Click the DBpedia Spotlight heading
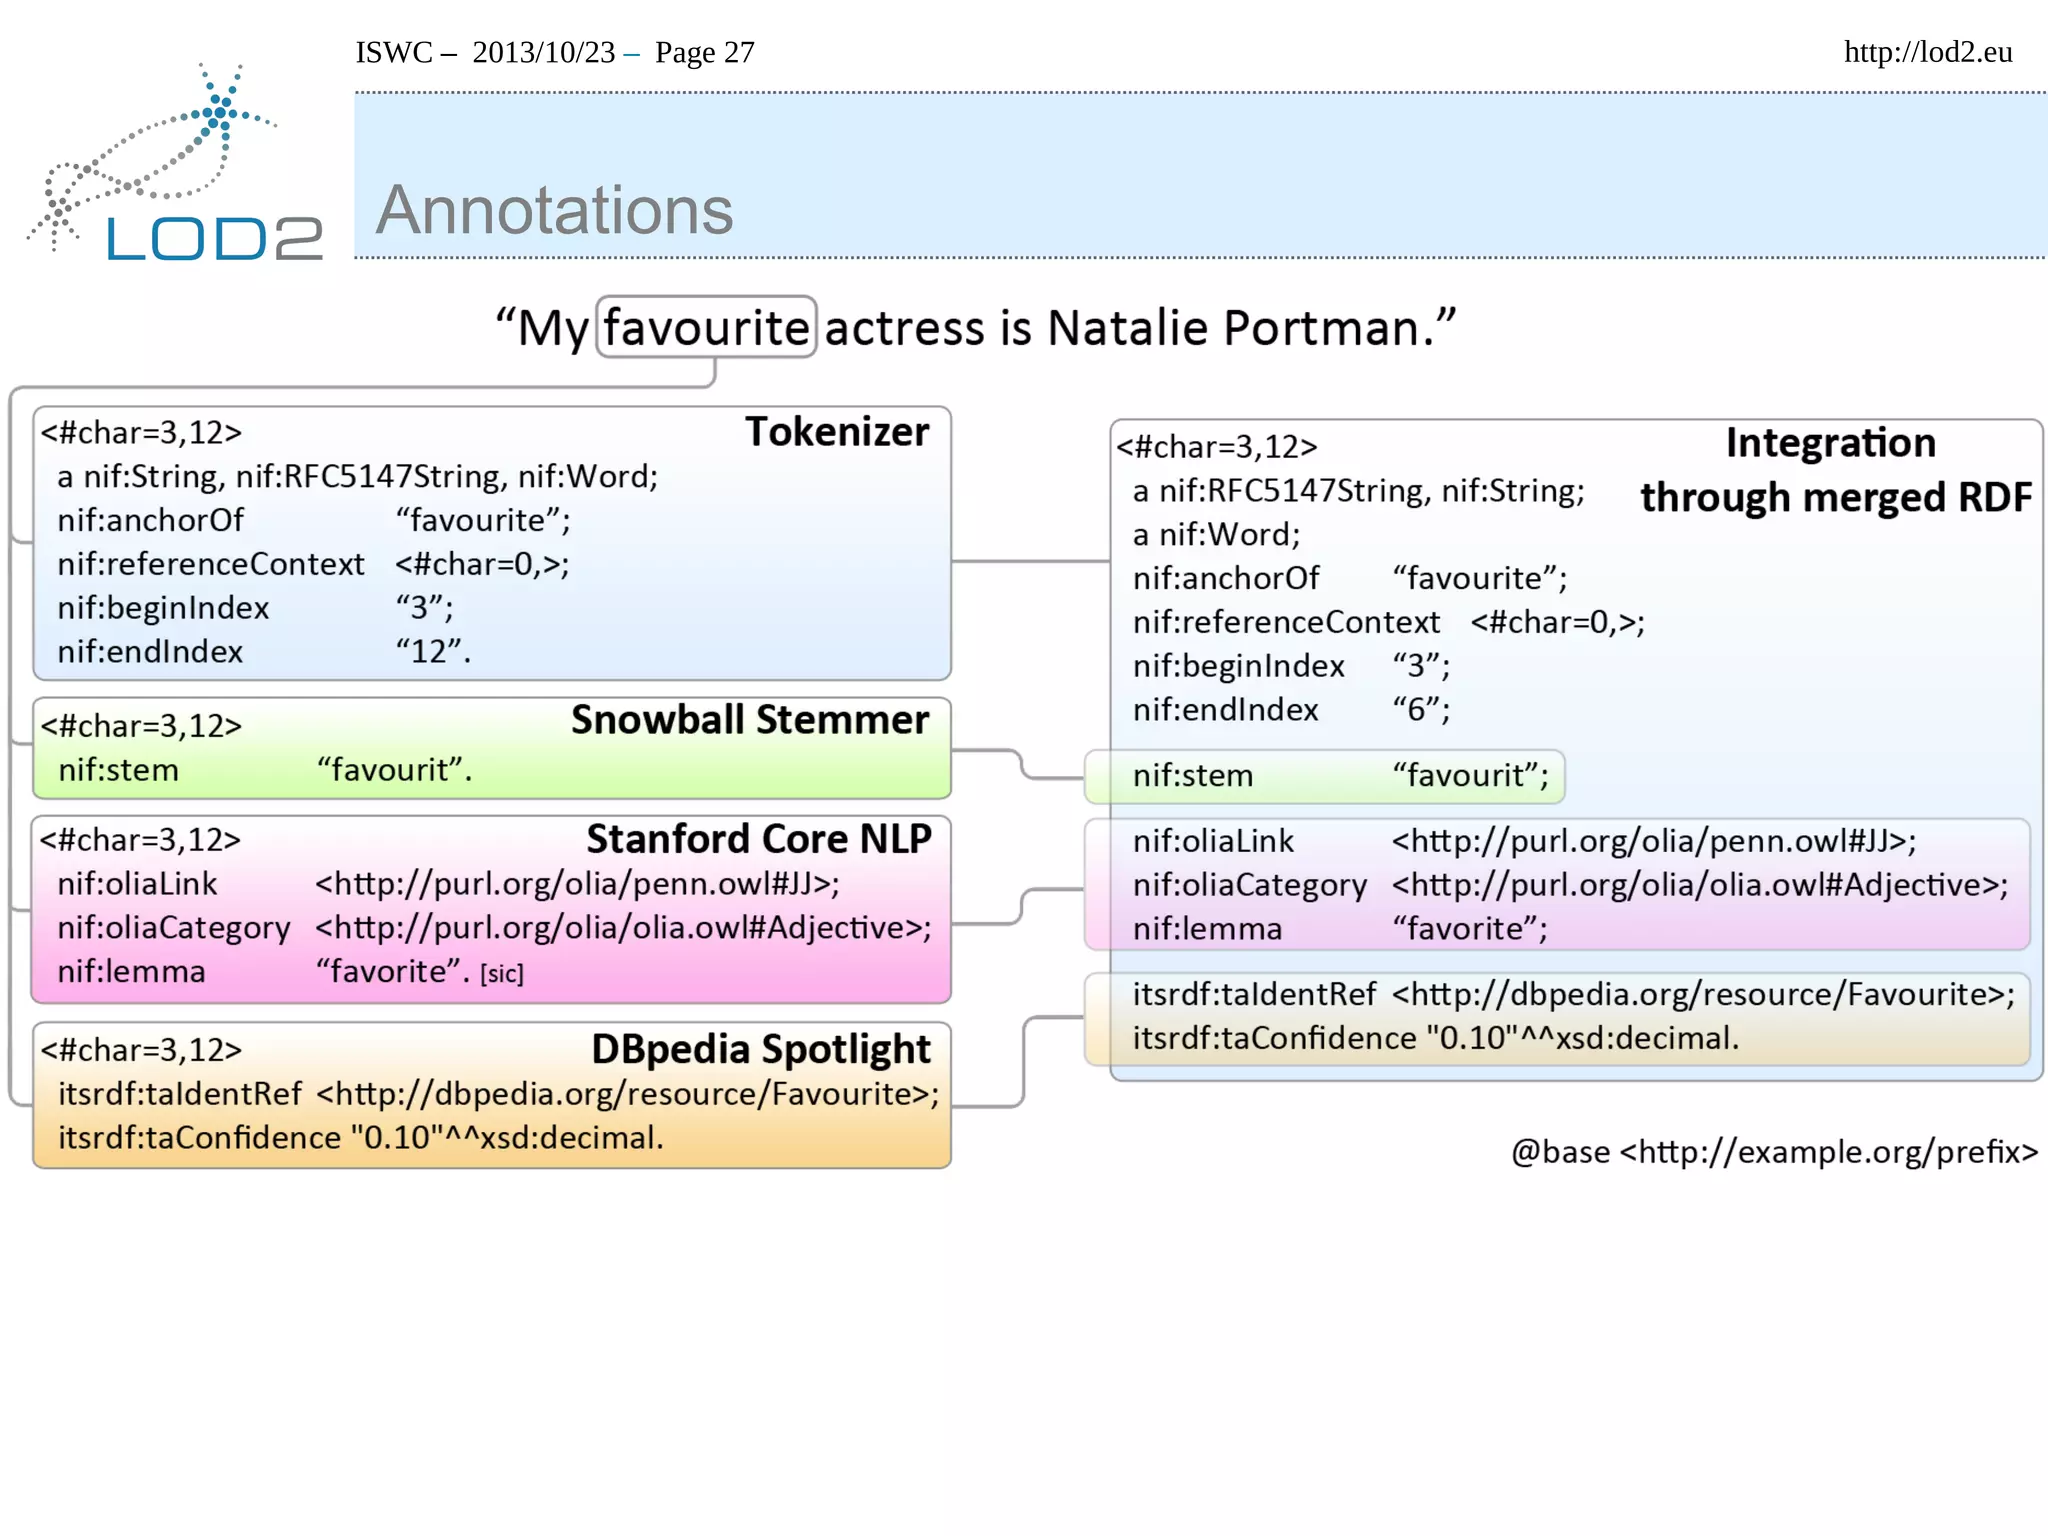This screenshot has width=2048, height=1536. pos(760,1049)
